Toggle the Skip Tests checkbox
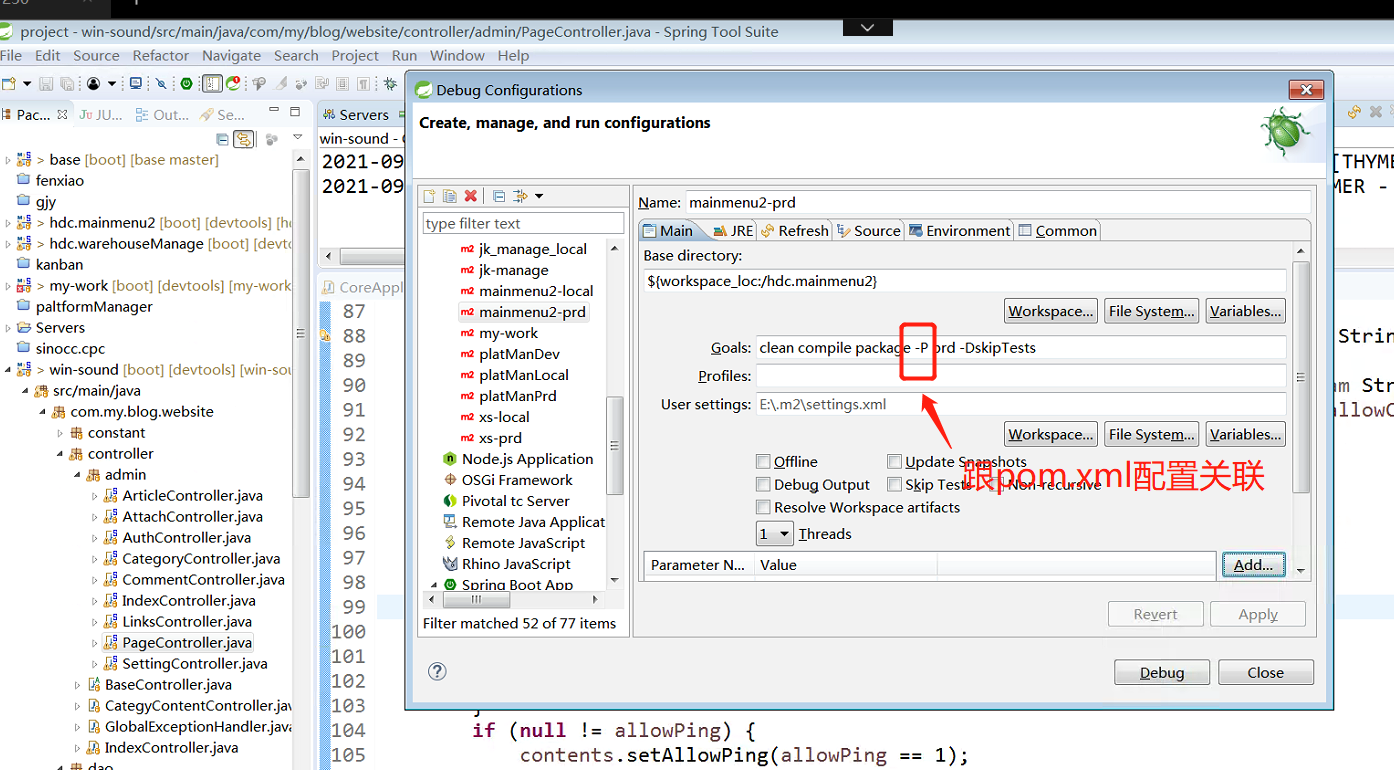Viewport: 1394px width, 770px height. [894, 484]
